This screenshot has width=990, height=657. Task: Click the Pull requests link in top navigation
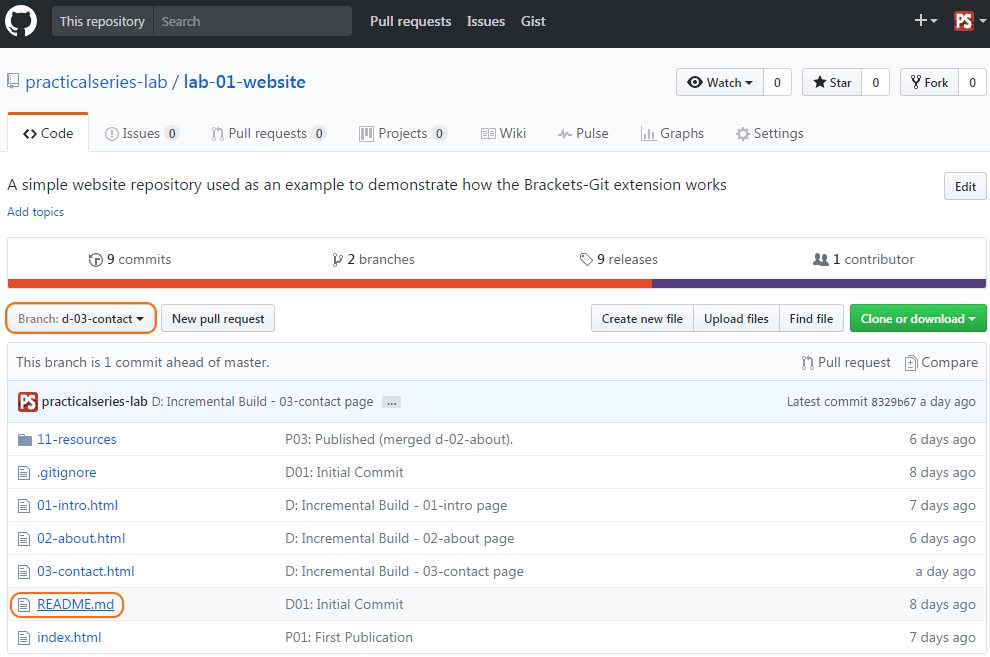pos(410,21)
